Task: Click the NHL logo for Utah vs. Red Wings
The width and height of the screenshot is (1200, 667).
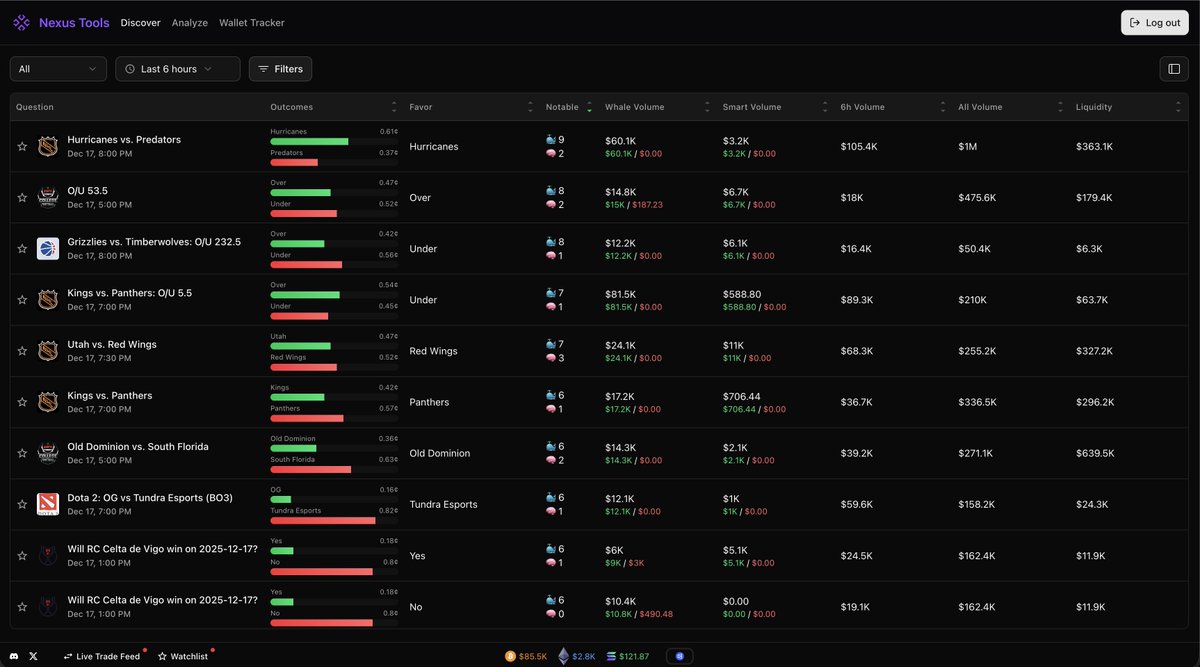Action: (x=48, y=351)
